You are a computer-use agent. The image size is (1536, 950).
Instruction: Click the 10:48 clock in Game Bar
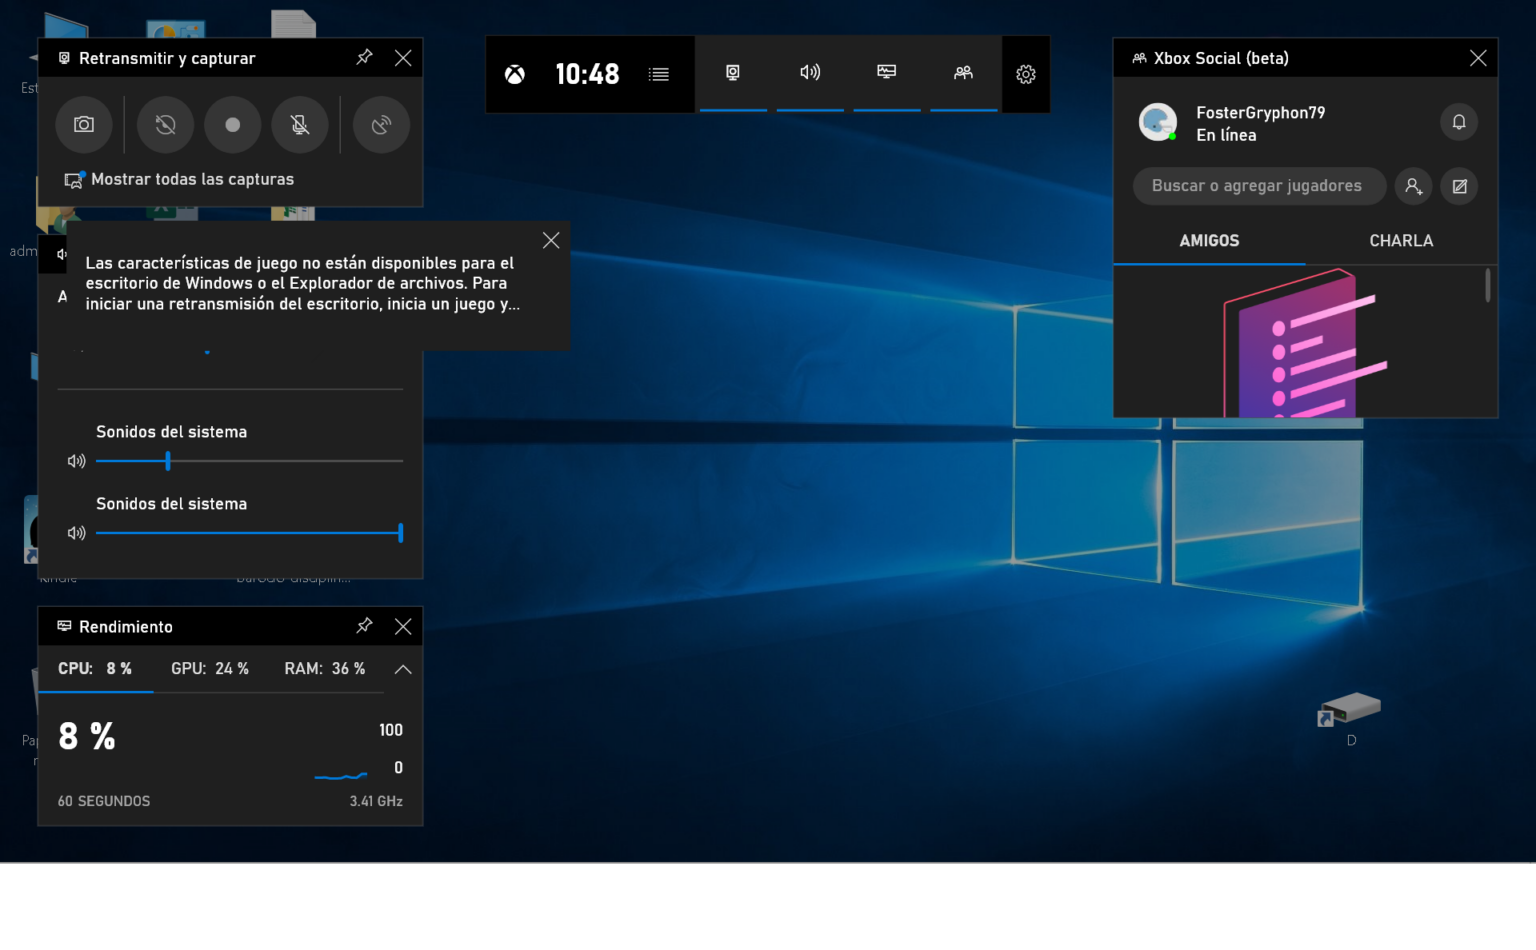pyautogui.click(x=587, y=74)
